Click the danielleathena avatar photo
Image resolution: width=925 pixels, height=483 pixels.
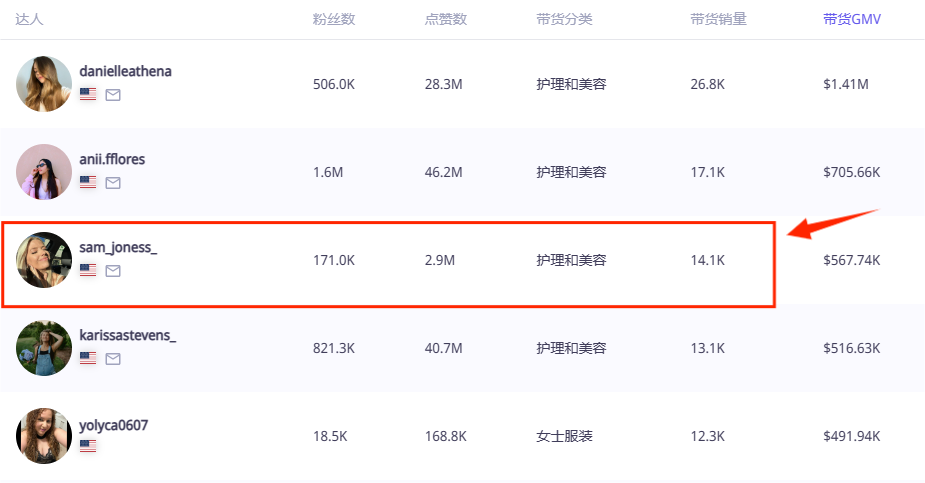pyautogui.click(x=44, y=84)
